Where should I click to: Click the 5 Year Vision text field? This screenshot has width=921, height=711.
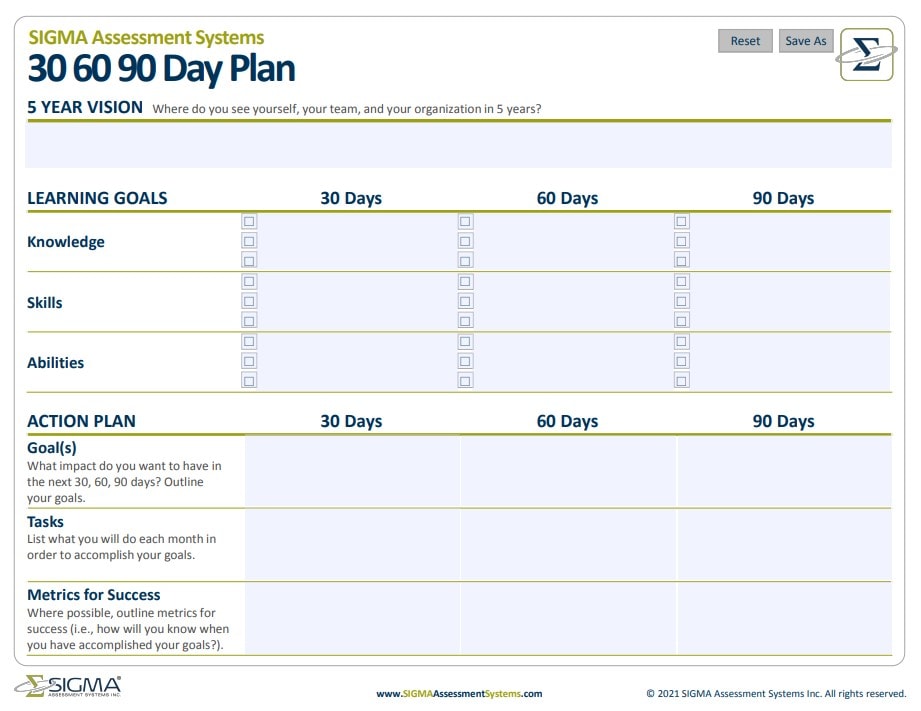tap(458, 145)
